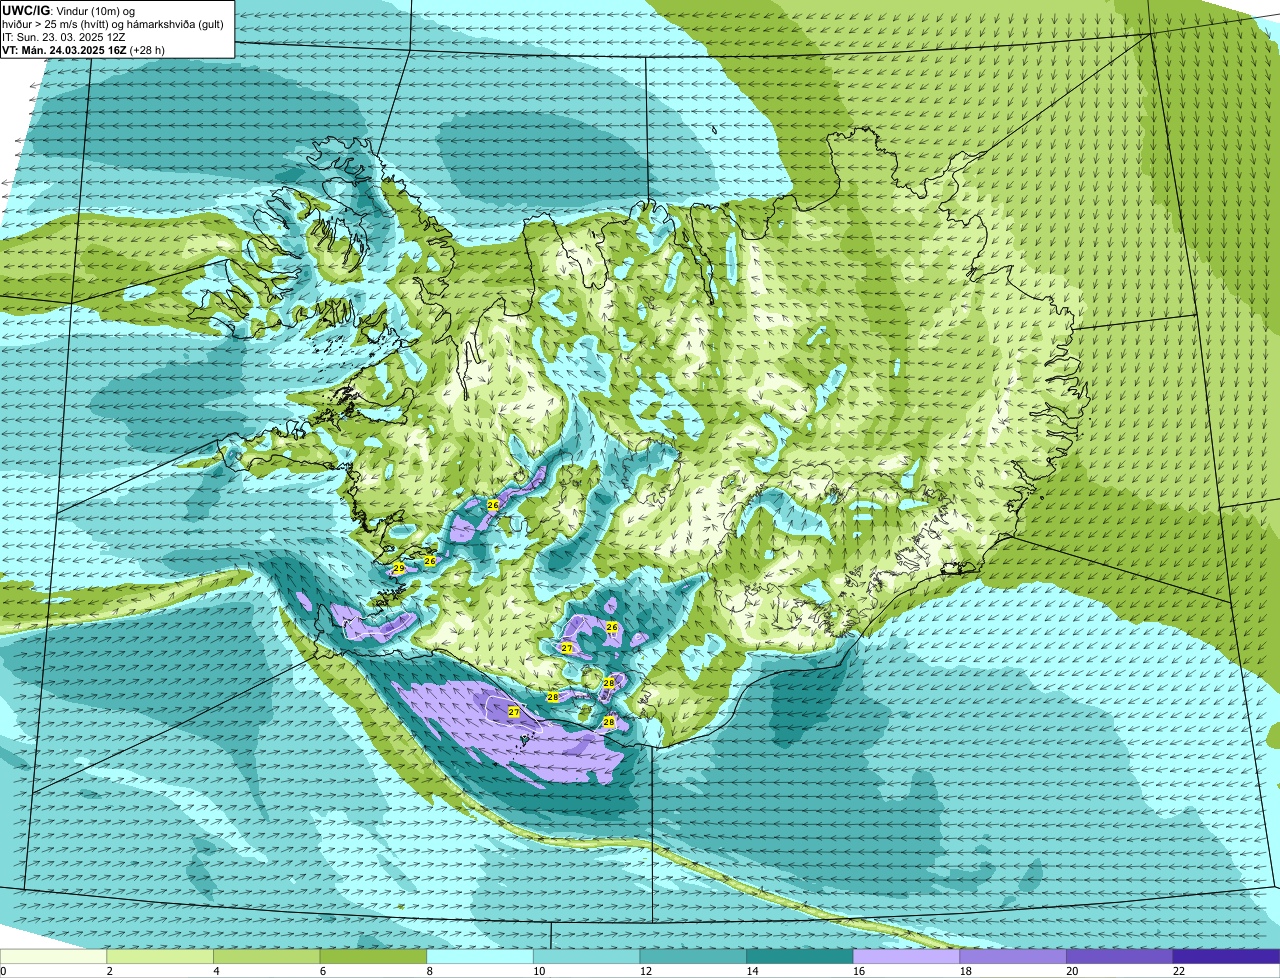The width and height of the screenshot is (1280, 978).
Task: Click the legend tick label "14"
Action: pyautogui.click(x=751, y=971)
